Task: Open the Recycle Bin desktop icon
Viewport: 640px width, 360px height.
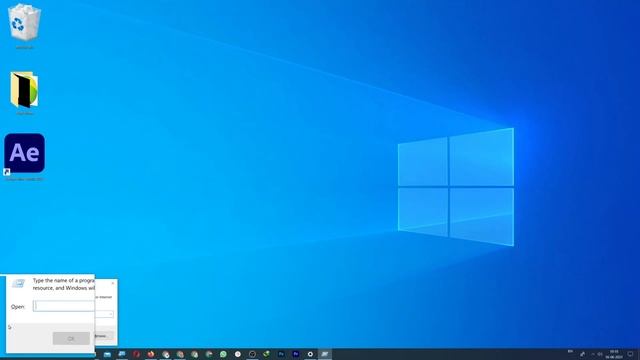Action: click(x=24, y=22)
